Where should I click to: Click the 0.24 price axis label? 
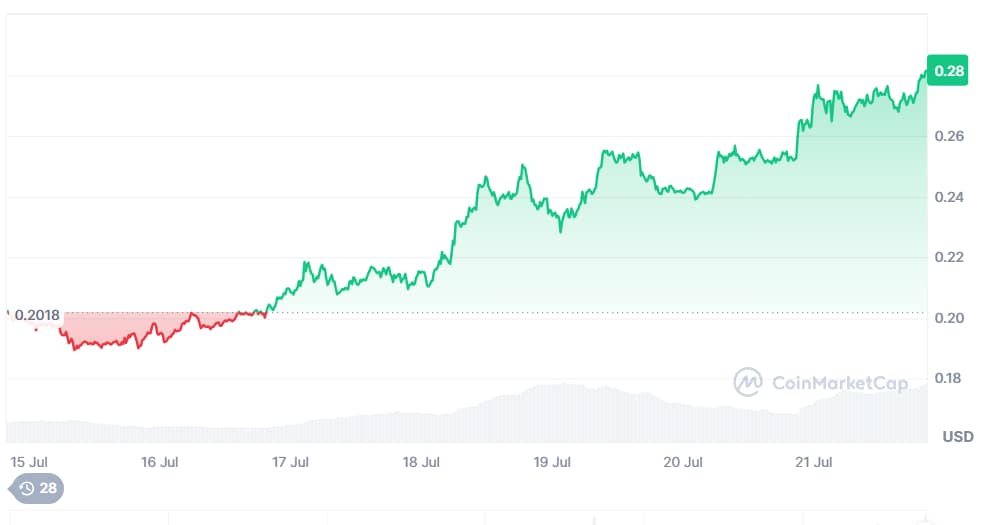point(950,197)
